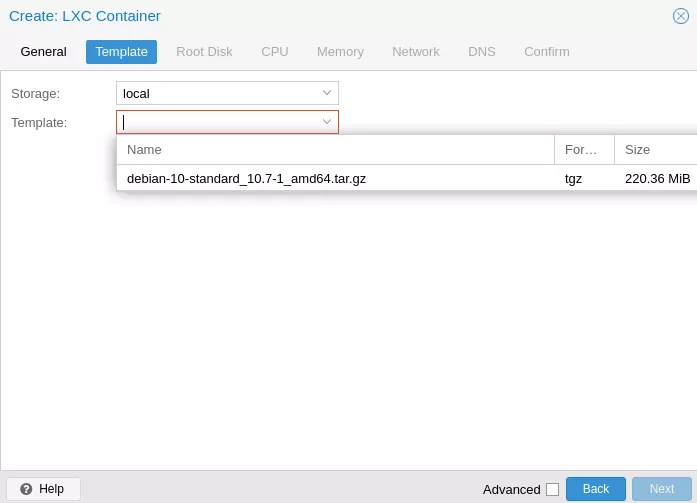Sort templates by Size column header
697x503 pixels.
656,150
